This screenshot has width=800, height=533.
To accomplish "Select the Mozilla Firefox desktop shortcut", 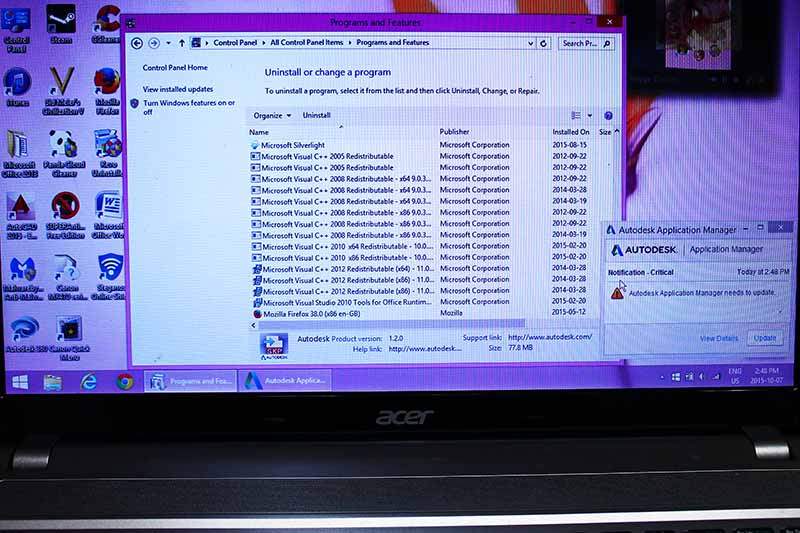I will click(107, 91).
